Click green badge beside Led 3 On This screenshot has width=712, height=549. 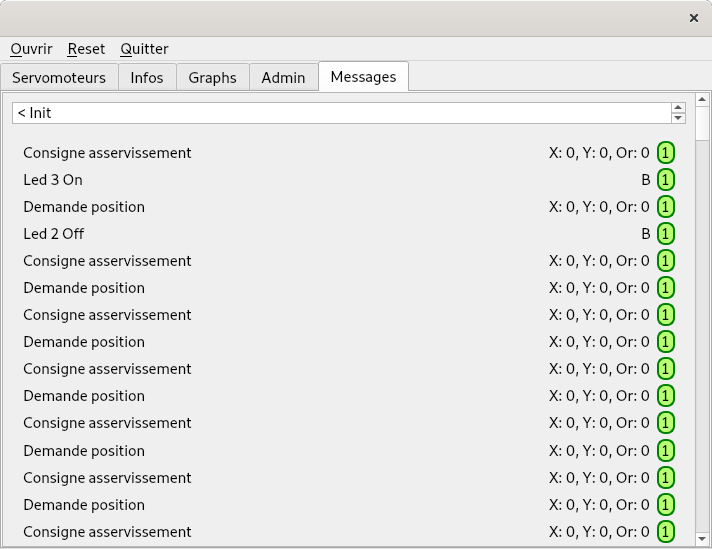click(666, 180)
